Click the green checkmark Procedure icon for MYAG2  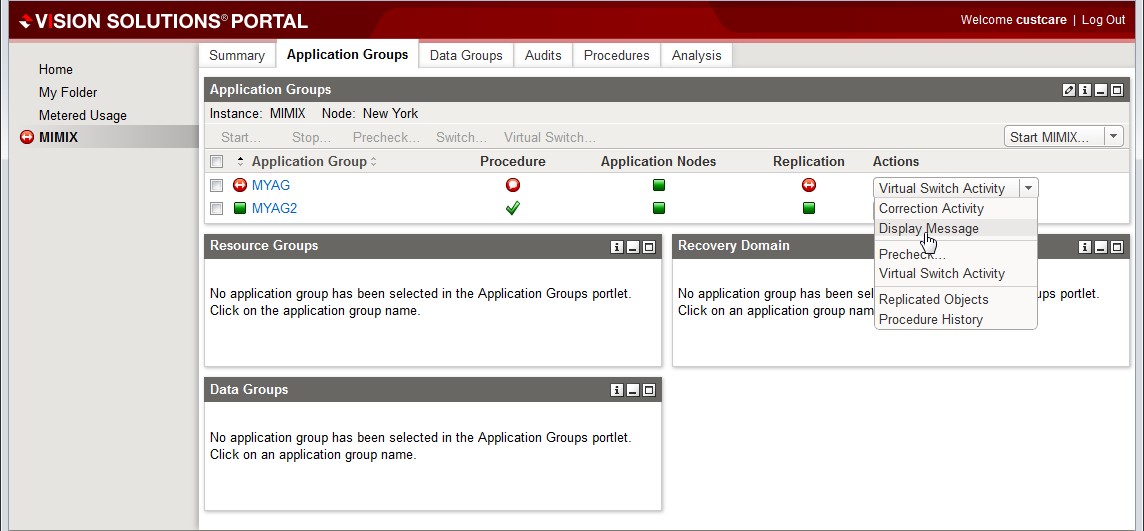coord(513,209)
